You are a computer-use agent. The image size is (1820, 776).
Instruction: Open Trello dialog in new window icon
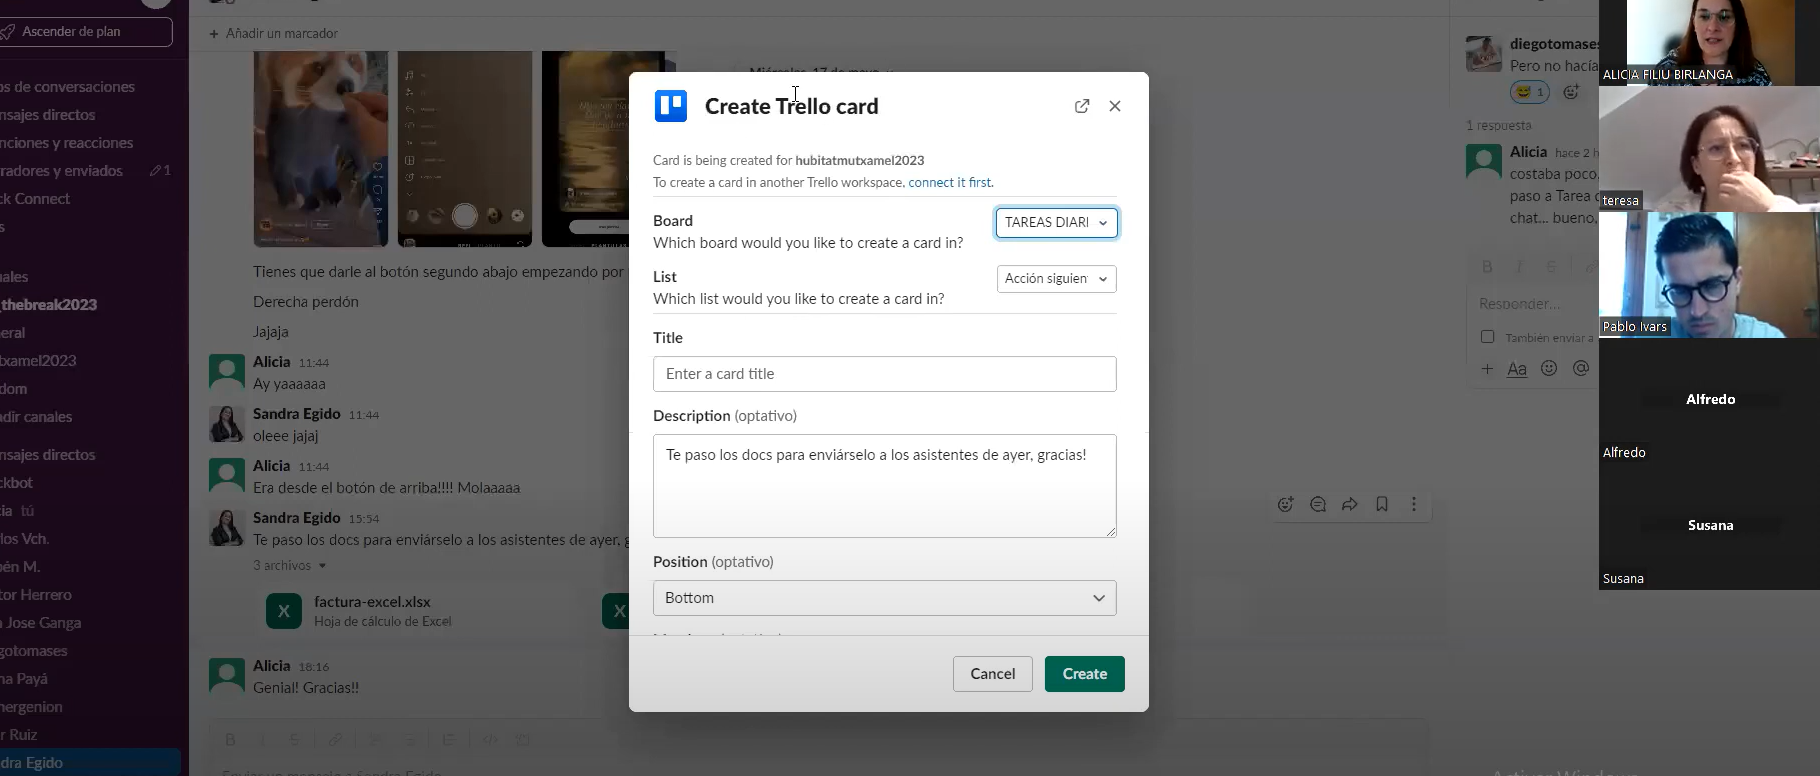tap(1082, 106)
